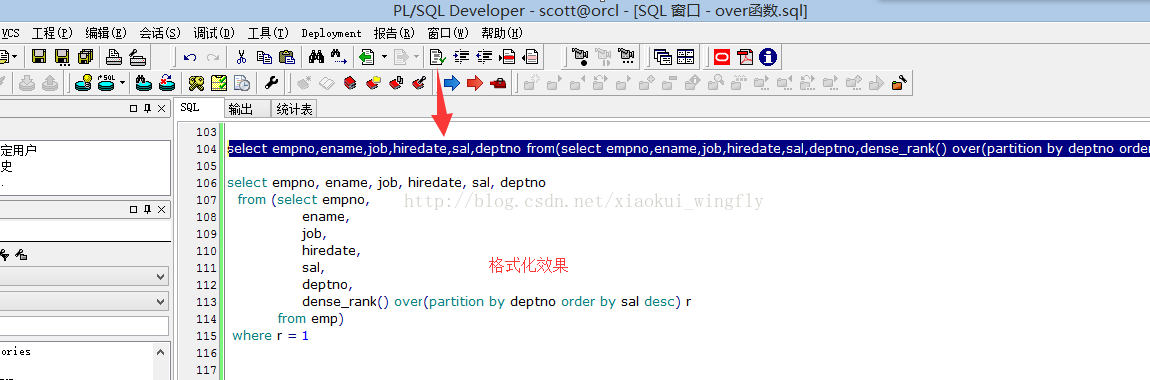1150x380 pixels.
Task: Click the red book with wrench icon
Action: tap(420, 83)
